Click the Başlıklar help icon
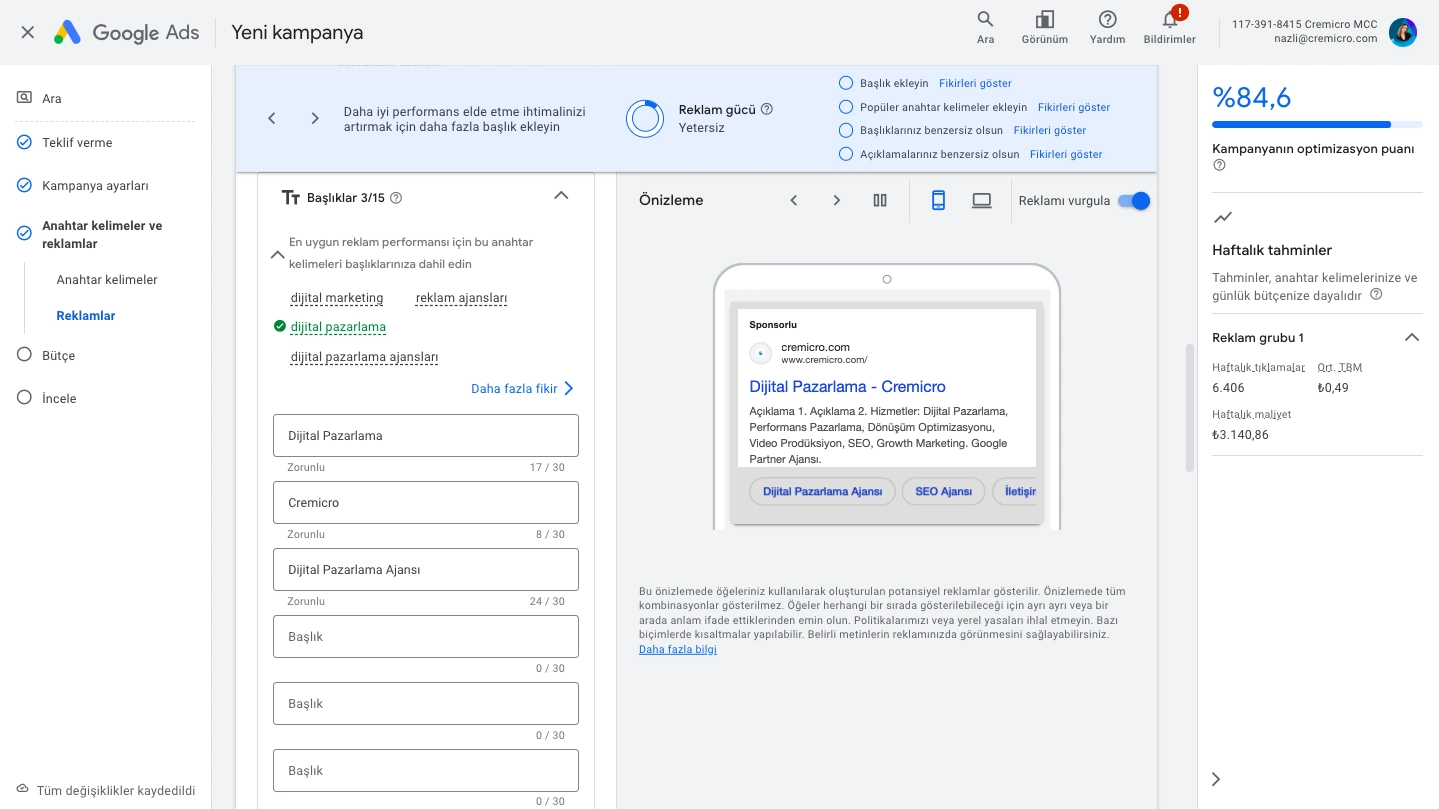This screenshot has width=1439, height=809. [x=396, y=198]
